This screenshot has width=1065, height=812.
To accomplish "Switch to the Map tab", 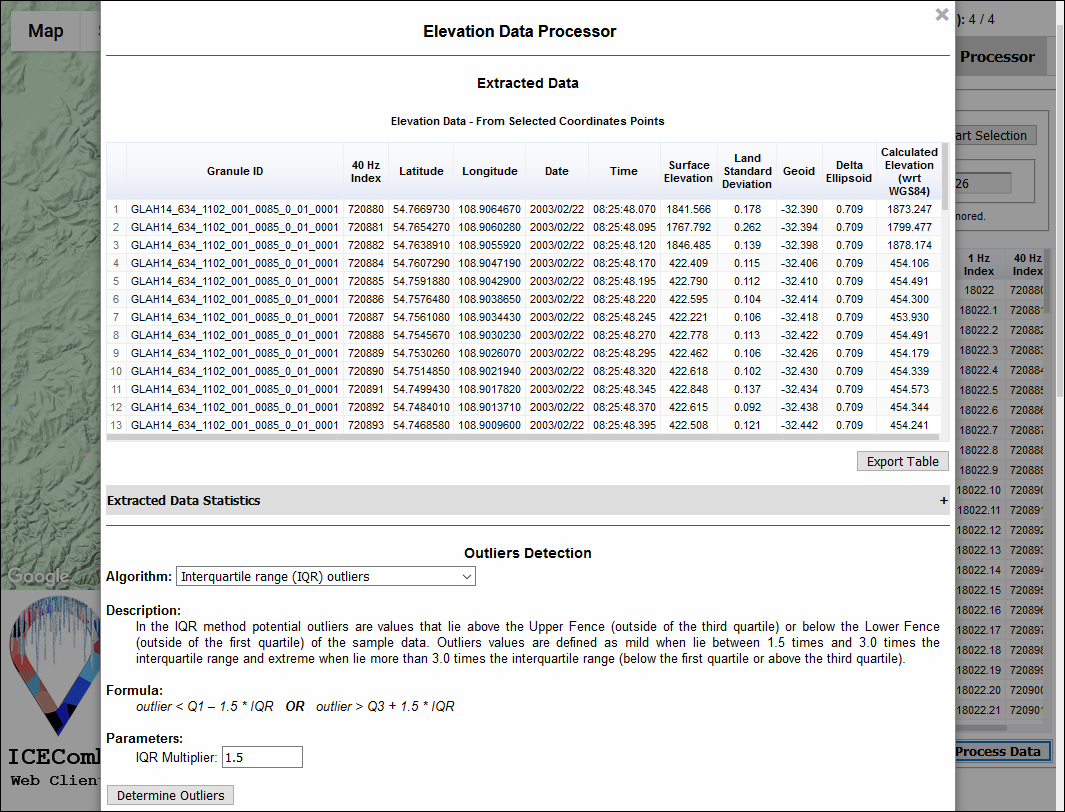I will [46, 31].
